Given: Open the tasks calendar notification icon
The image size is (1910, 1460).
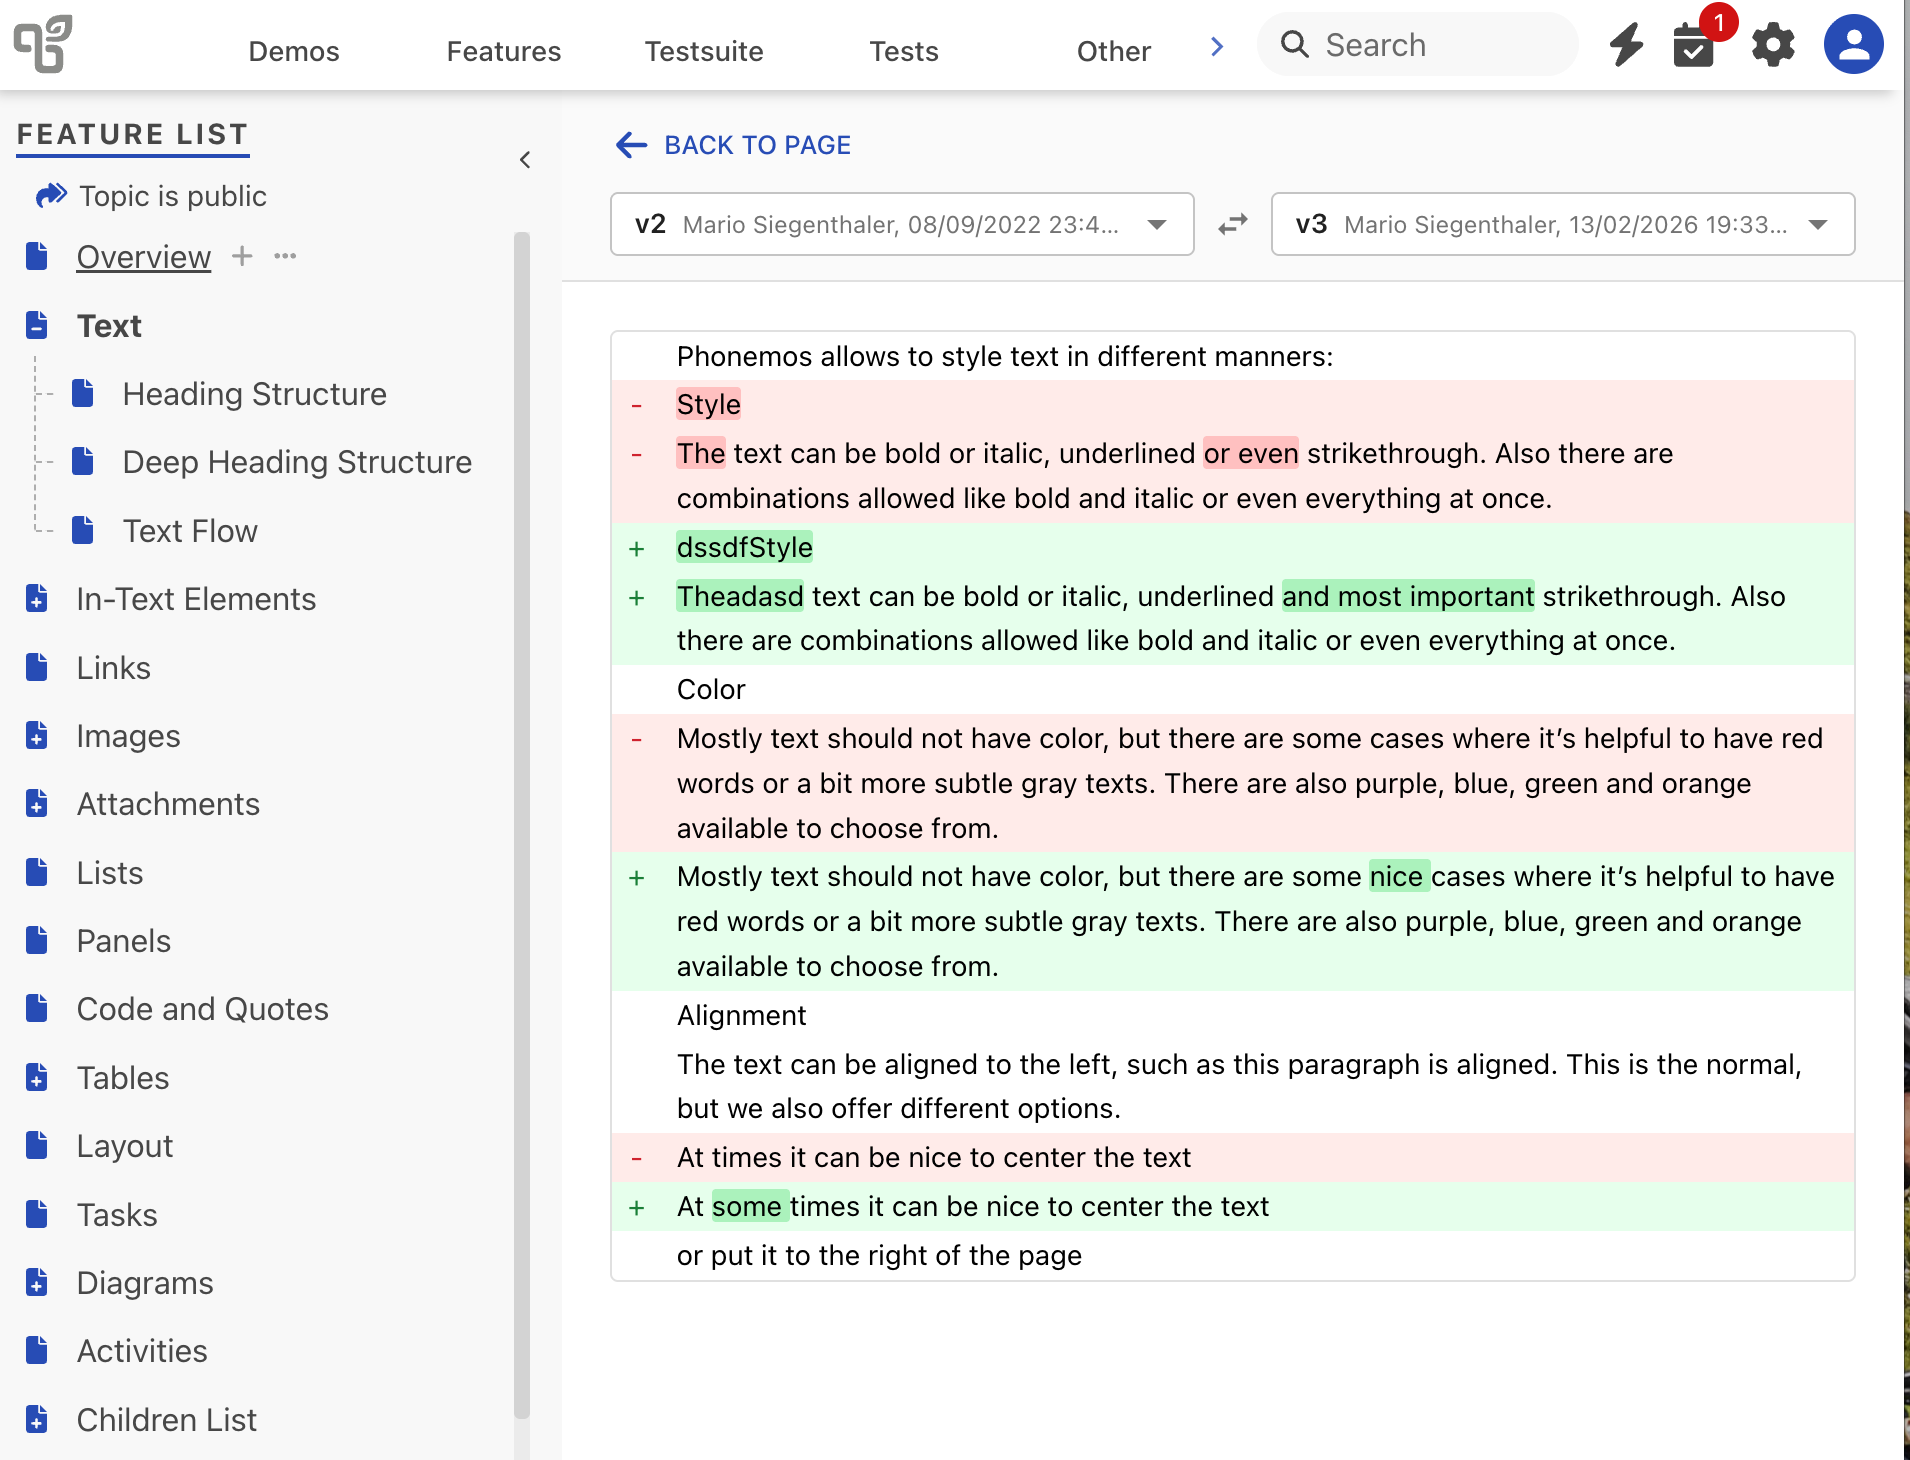Looking at the screenshot, I should coord(1694,46).
